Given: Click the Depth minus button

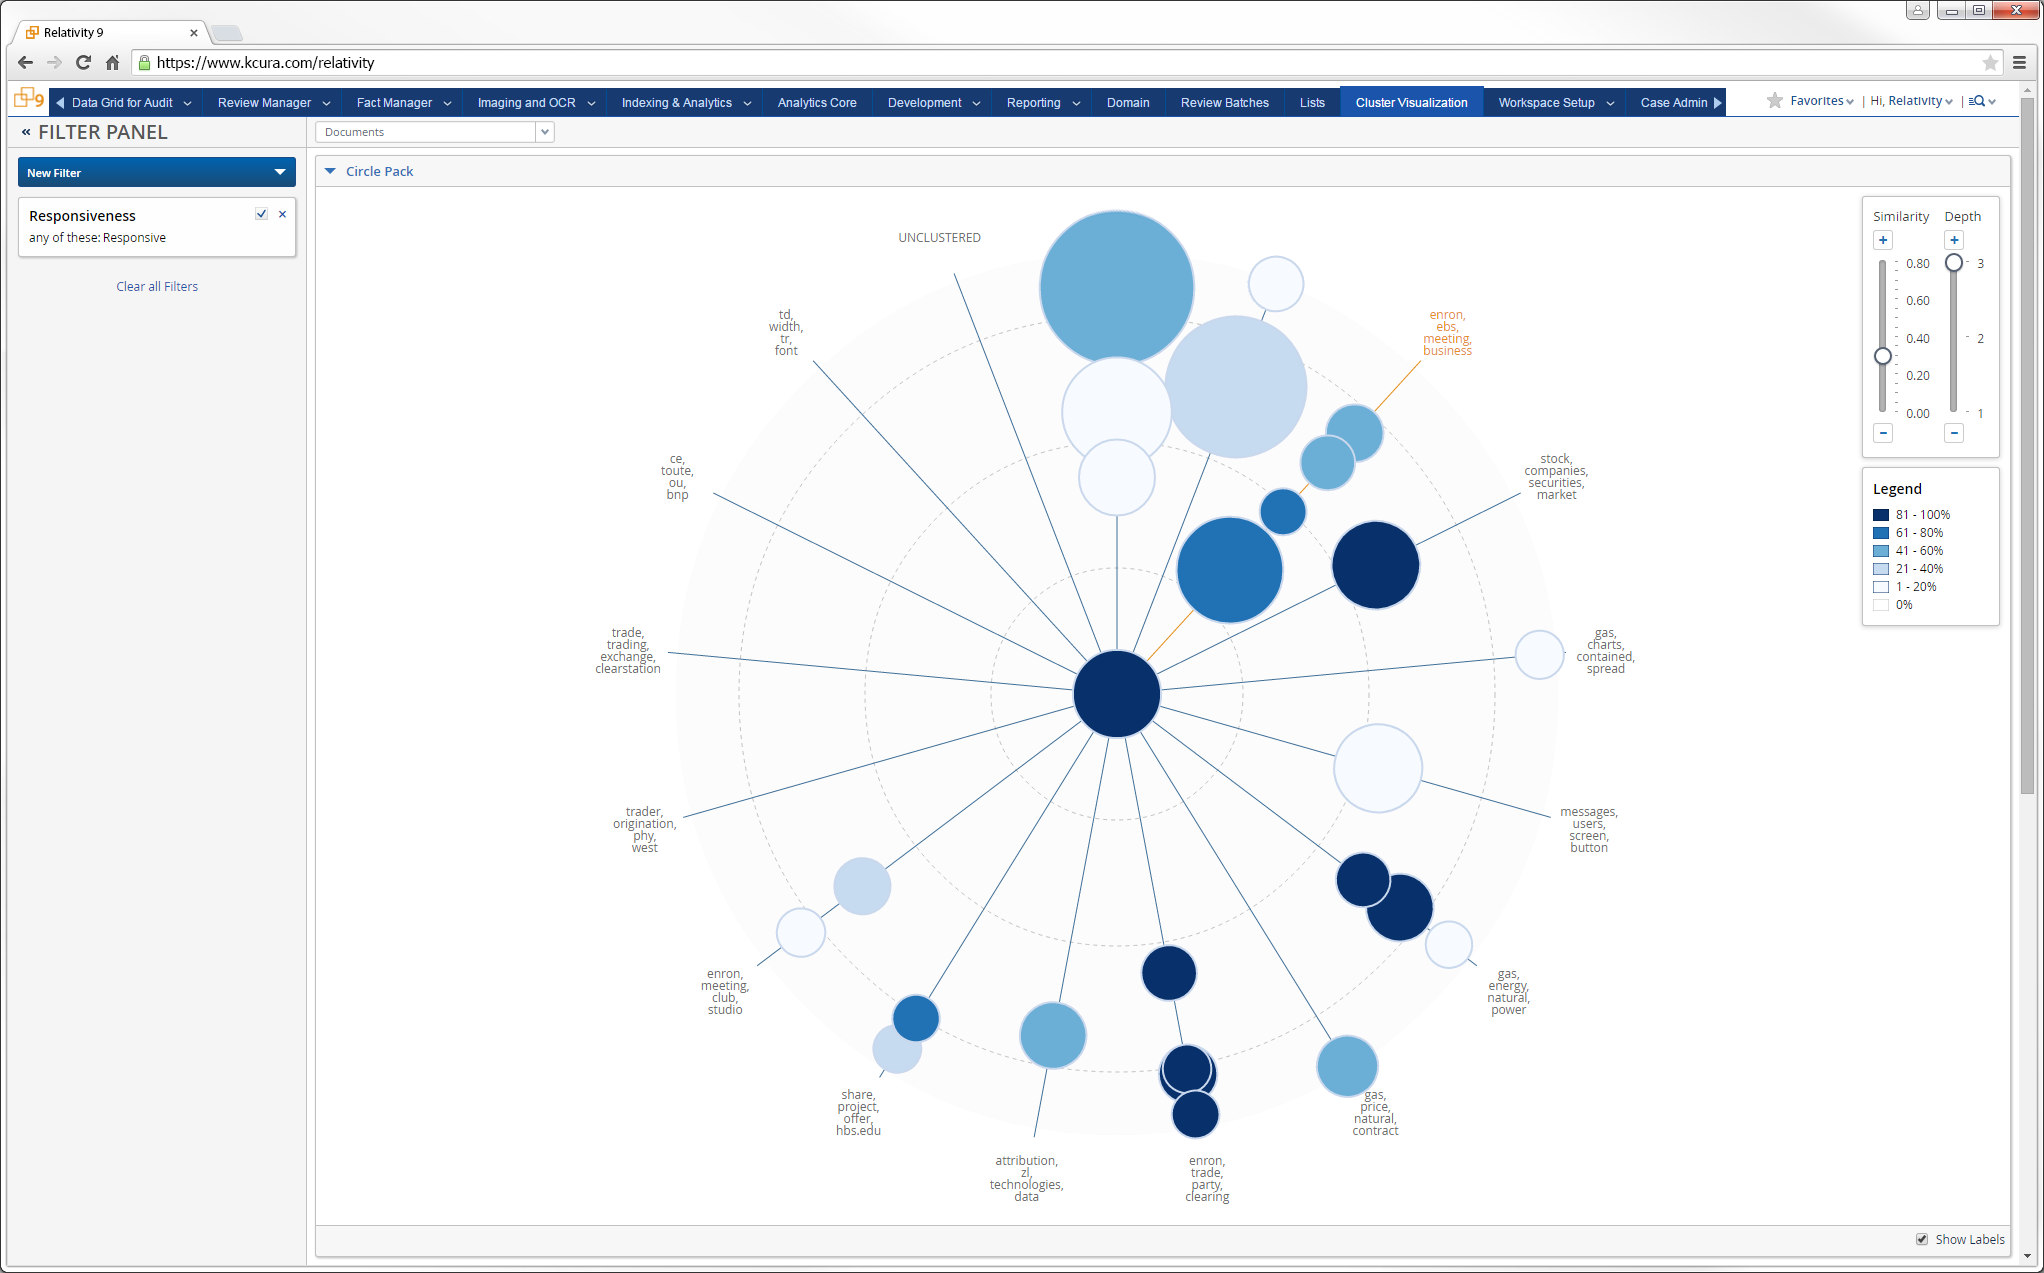Looking at the screenshot, I should [x=1954, y=433].
